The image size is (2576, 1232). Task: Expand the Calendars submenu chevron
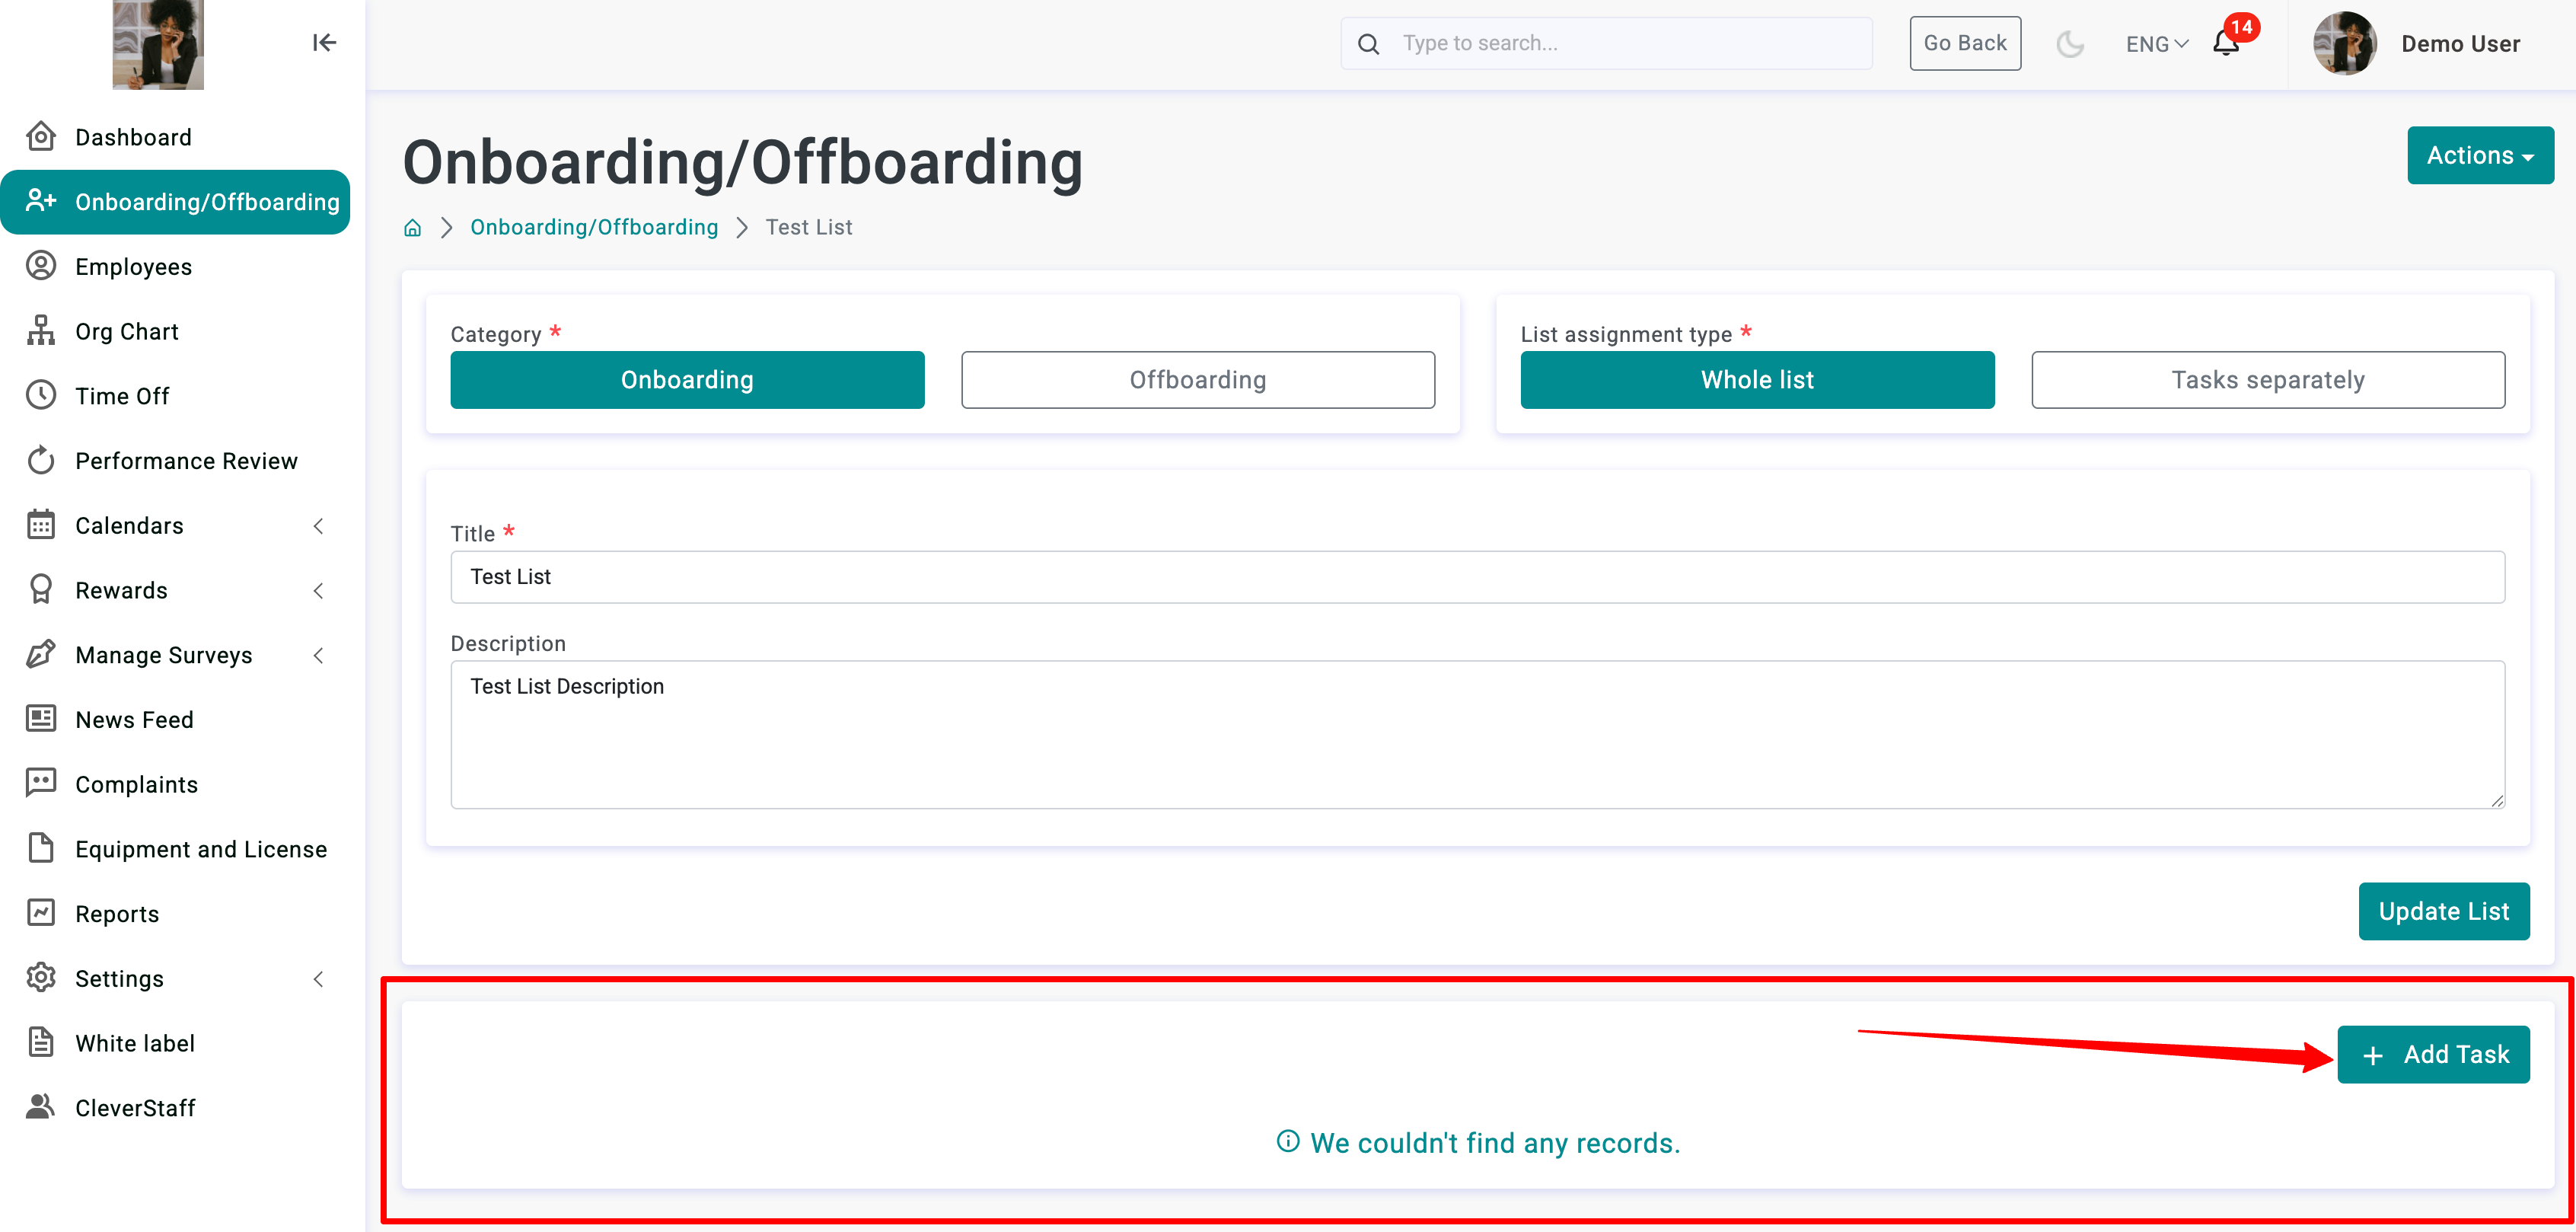point(319,526)
